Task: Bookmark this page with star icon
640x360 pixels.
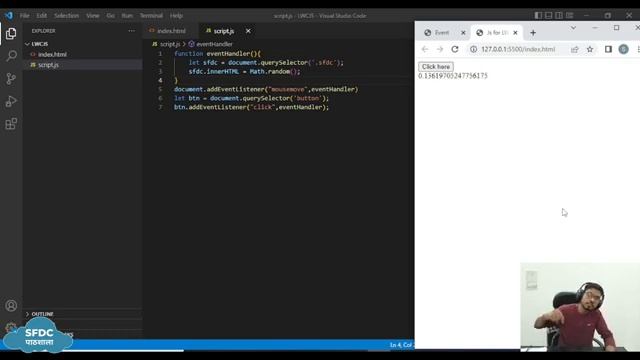Action: click(590, 49)
